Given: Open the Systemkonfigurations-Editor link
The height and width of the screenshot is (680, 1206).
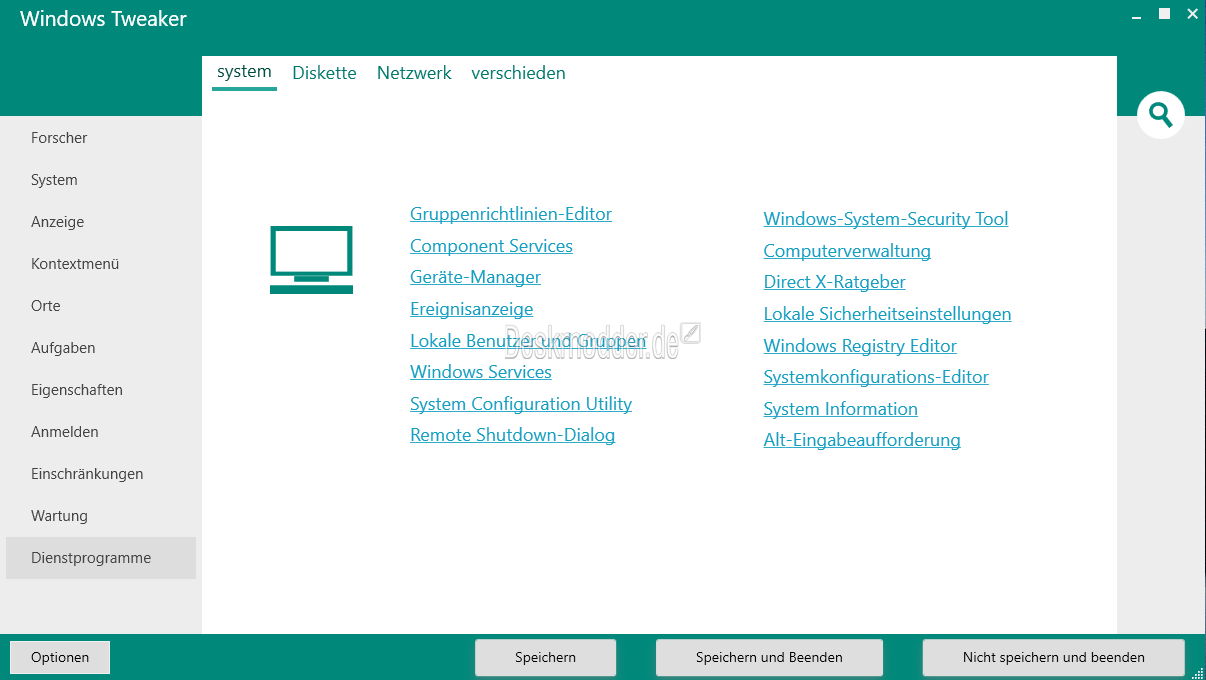Looking at the screenshot, I should 876,377.
